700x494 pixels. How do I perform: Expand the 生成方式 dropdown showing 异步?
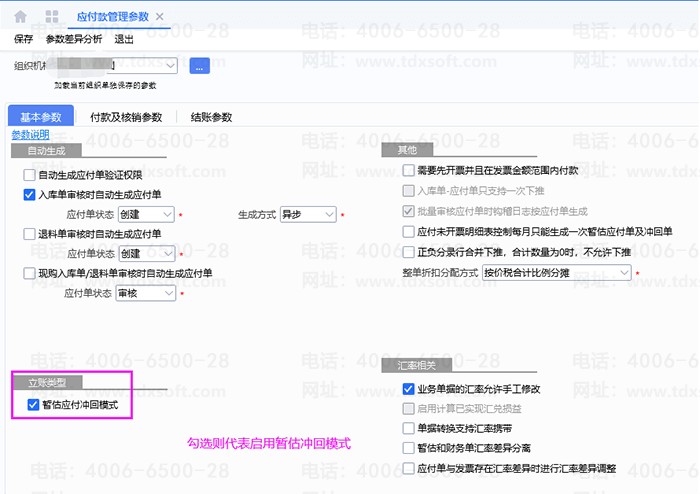(x=328, y=214)
